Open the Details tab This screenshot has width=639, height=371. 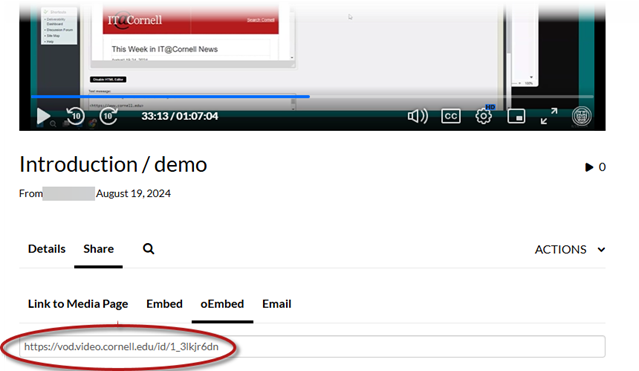coord(46,249)
